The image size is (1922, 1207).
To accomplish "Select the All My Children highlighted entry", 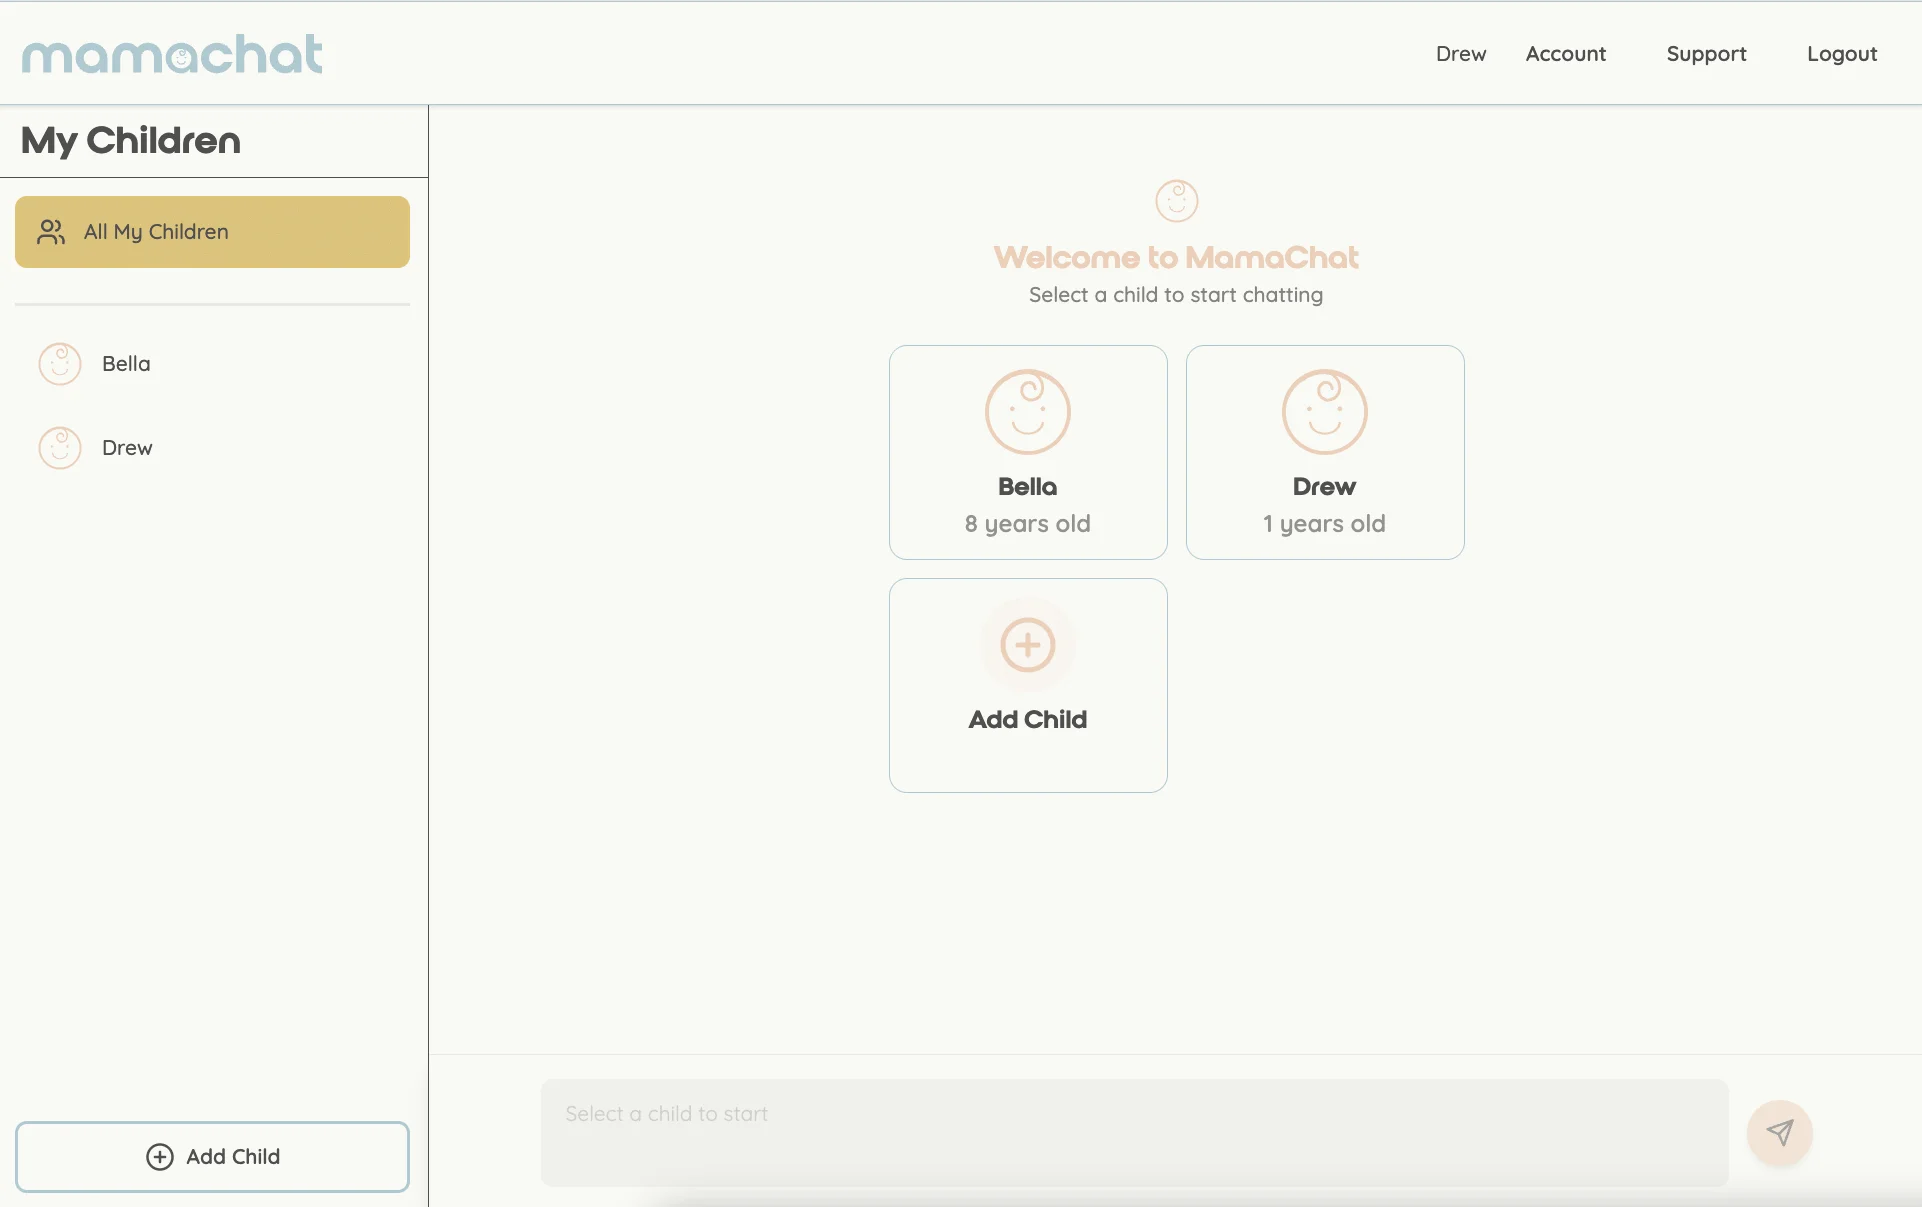I will click(211, 231).
